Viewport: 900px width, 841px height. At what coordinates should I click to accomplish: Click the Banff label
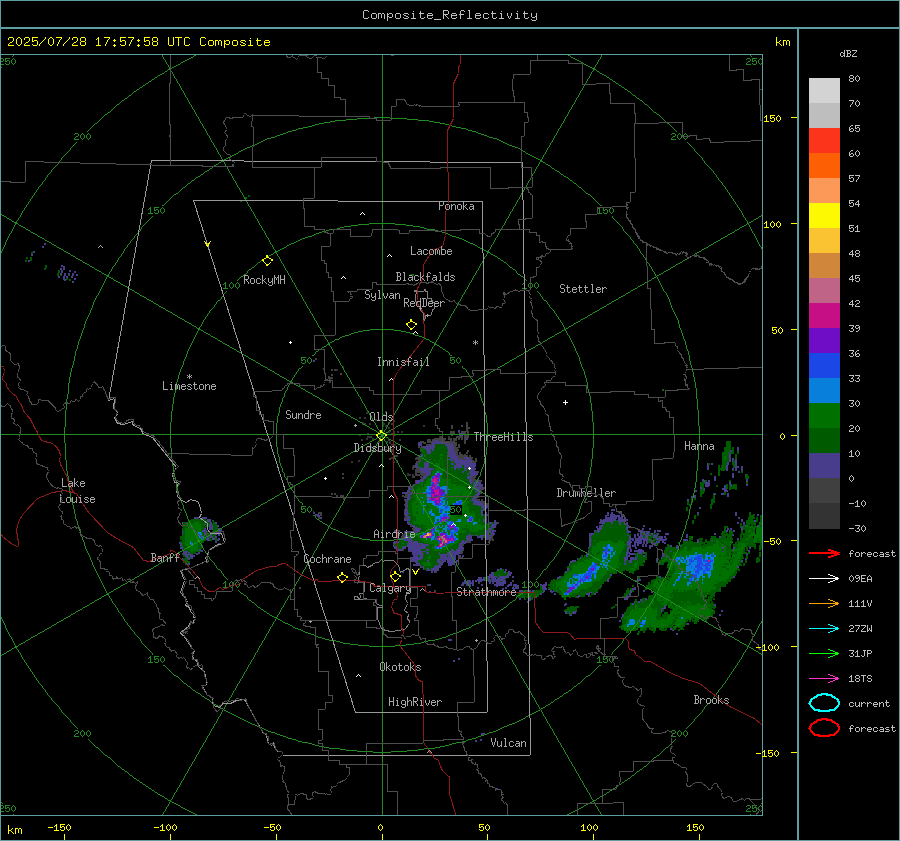tap(165, 557)
